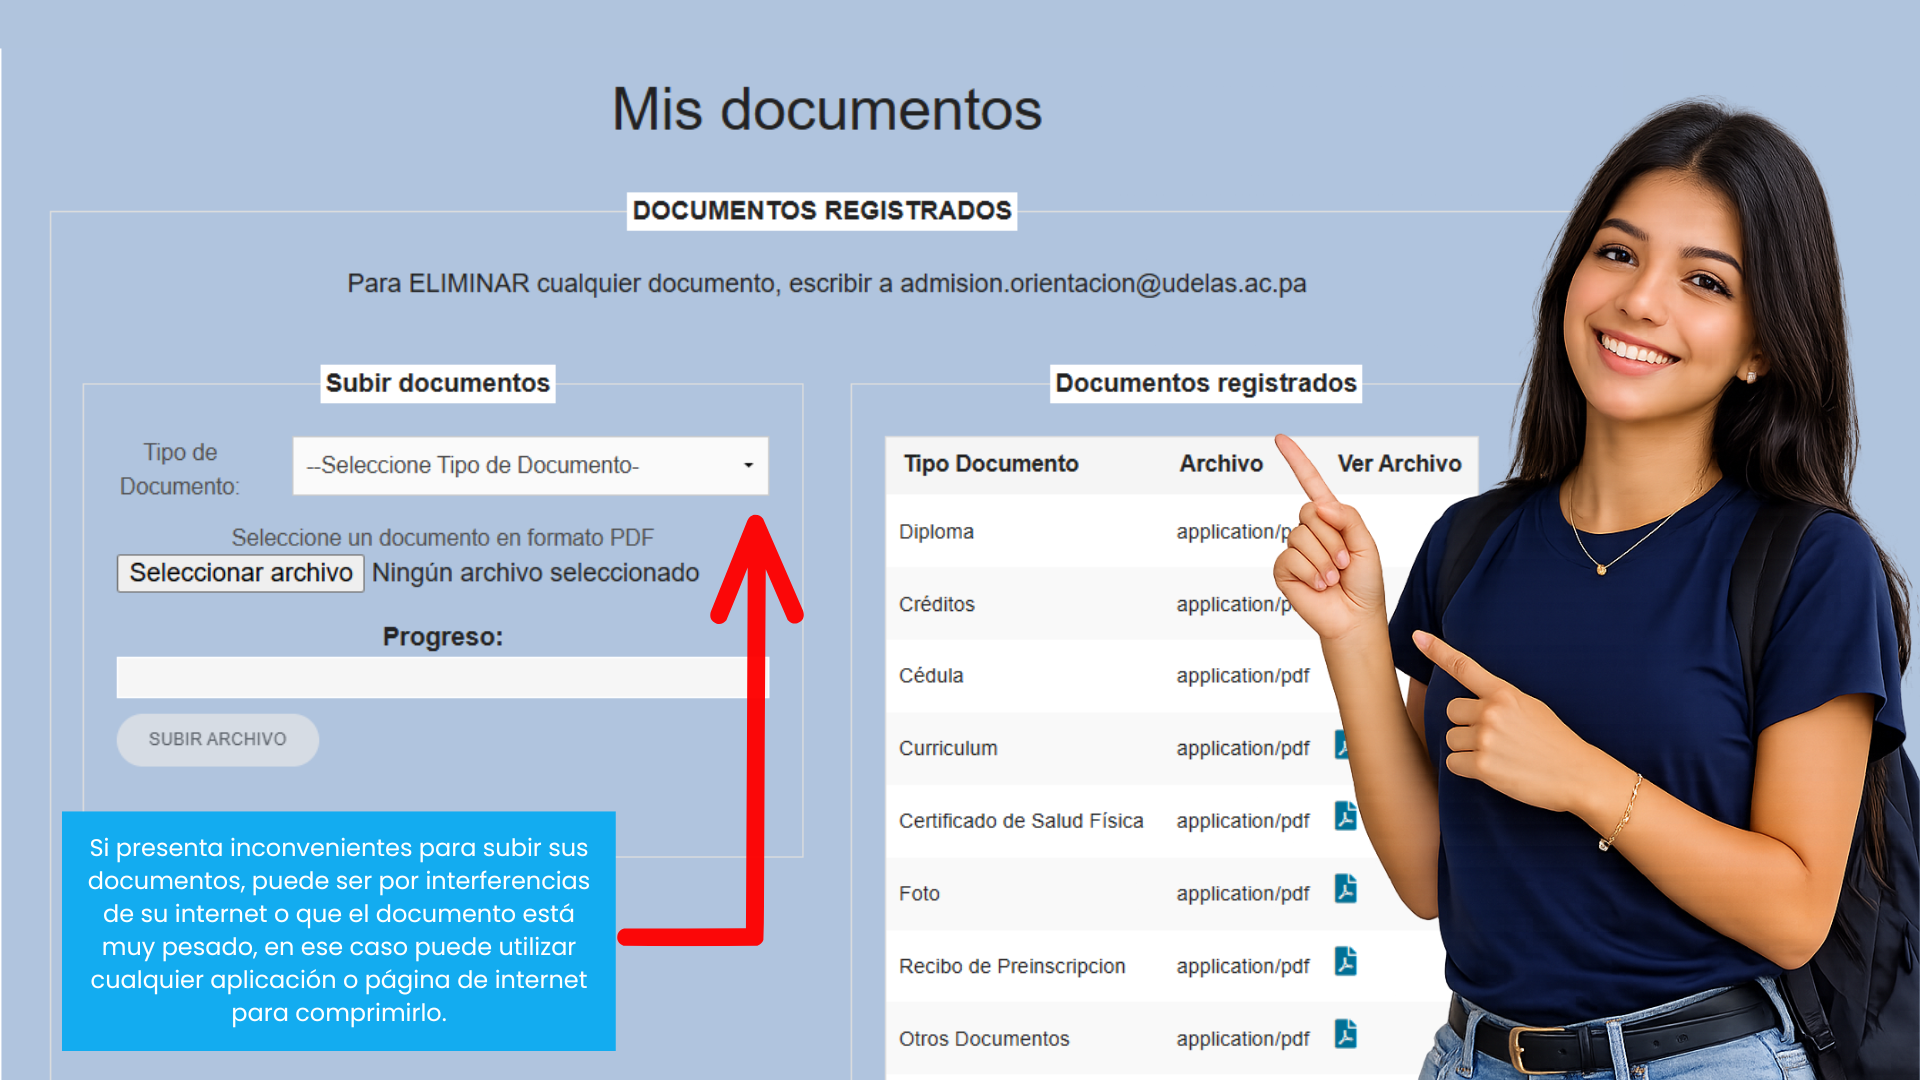
Task: Click application/pdf in the Curriculum row
Action: [x=1243, y=749]
